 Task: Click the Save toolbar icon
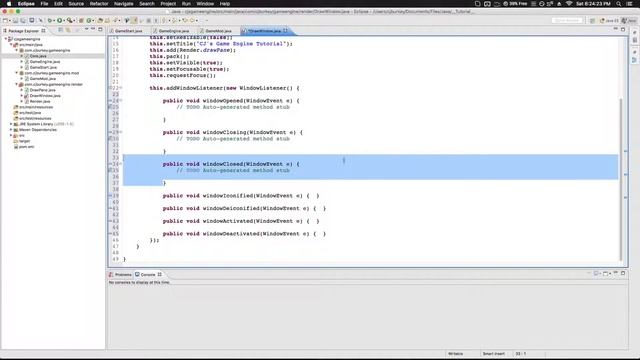[x=16, y=20]
